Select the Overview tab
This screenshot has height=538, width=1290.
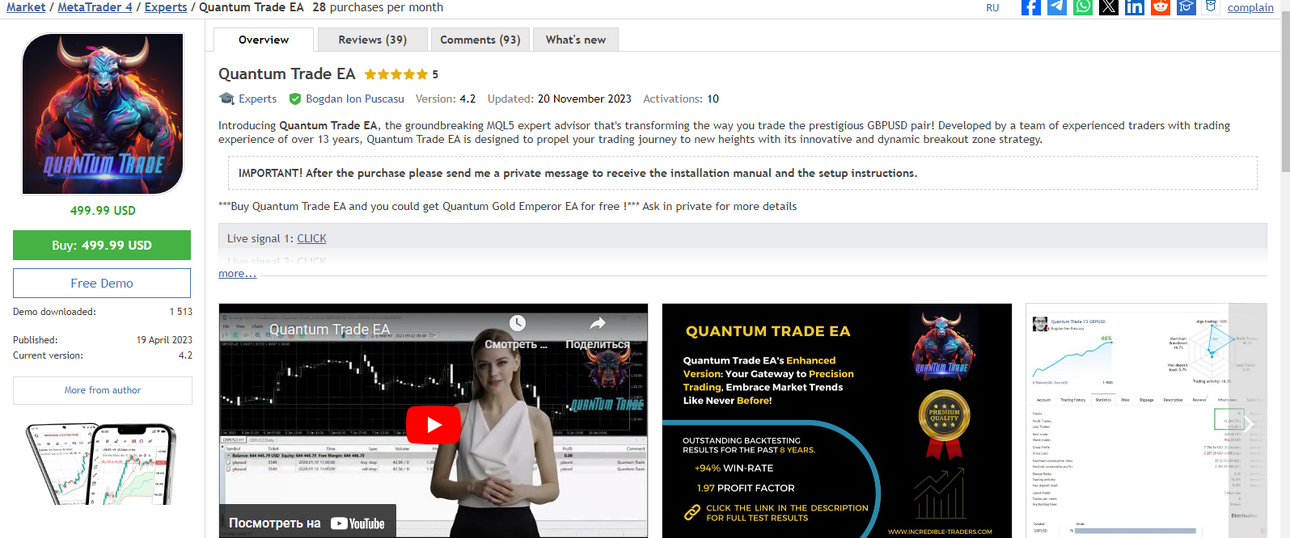click(263, 40)
